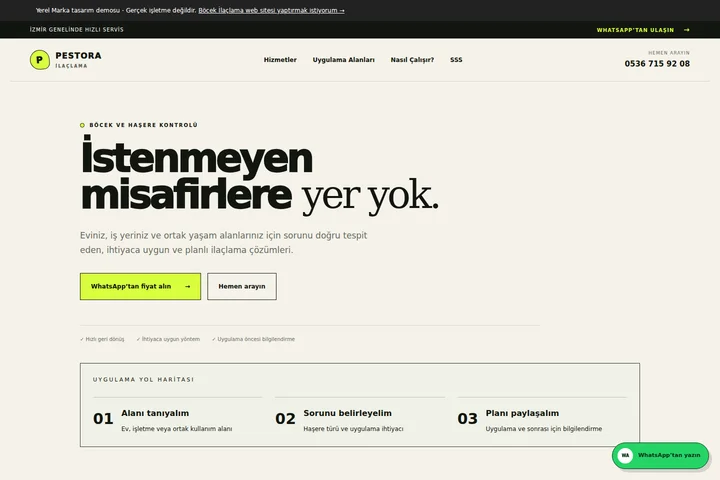Open the Nasıl Çalışır? nav link
The image size is (720, 480).
[x=412, y=60]
